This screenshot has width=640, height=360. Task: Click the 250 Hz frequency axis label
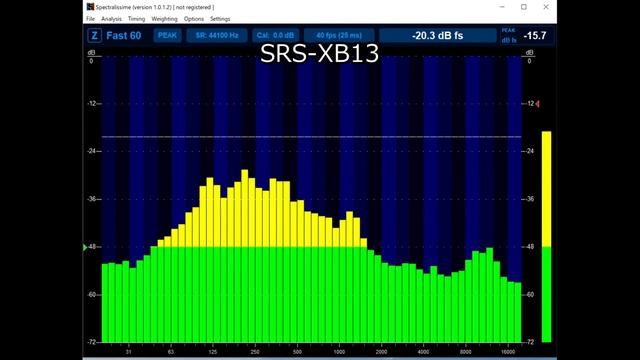255,352
